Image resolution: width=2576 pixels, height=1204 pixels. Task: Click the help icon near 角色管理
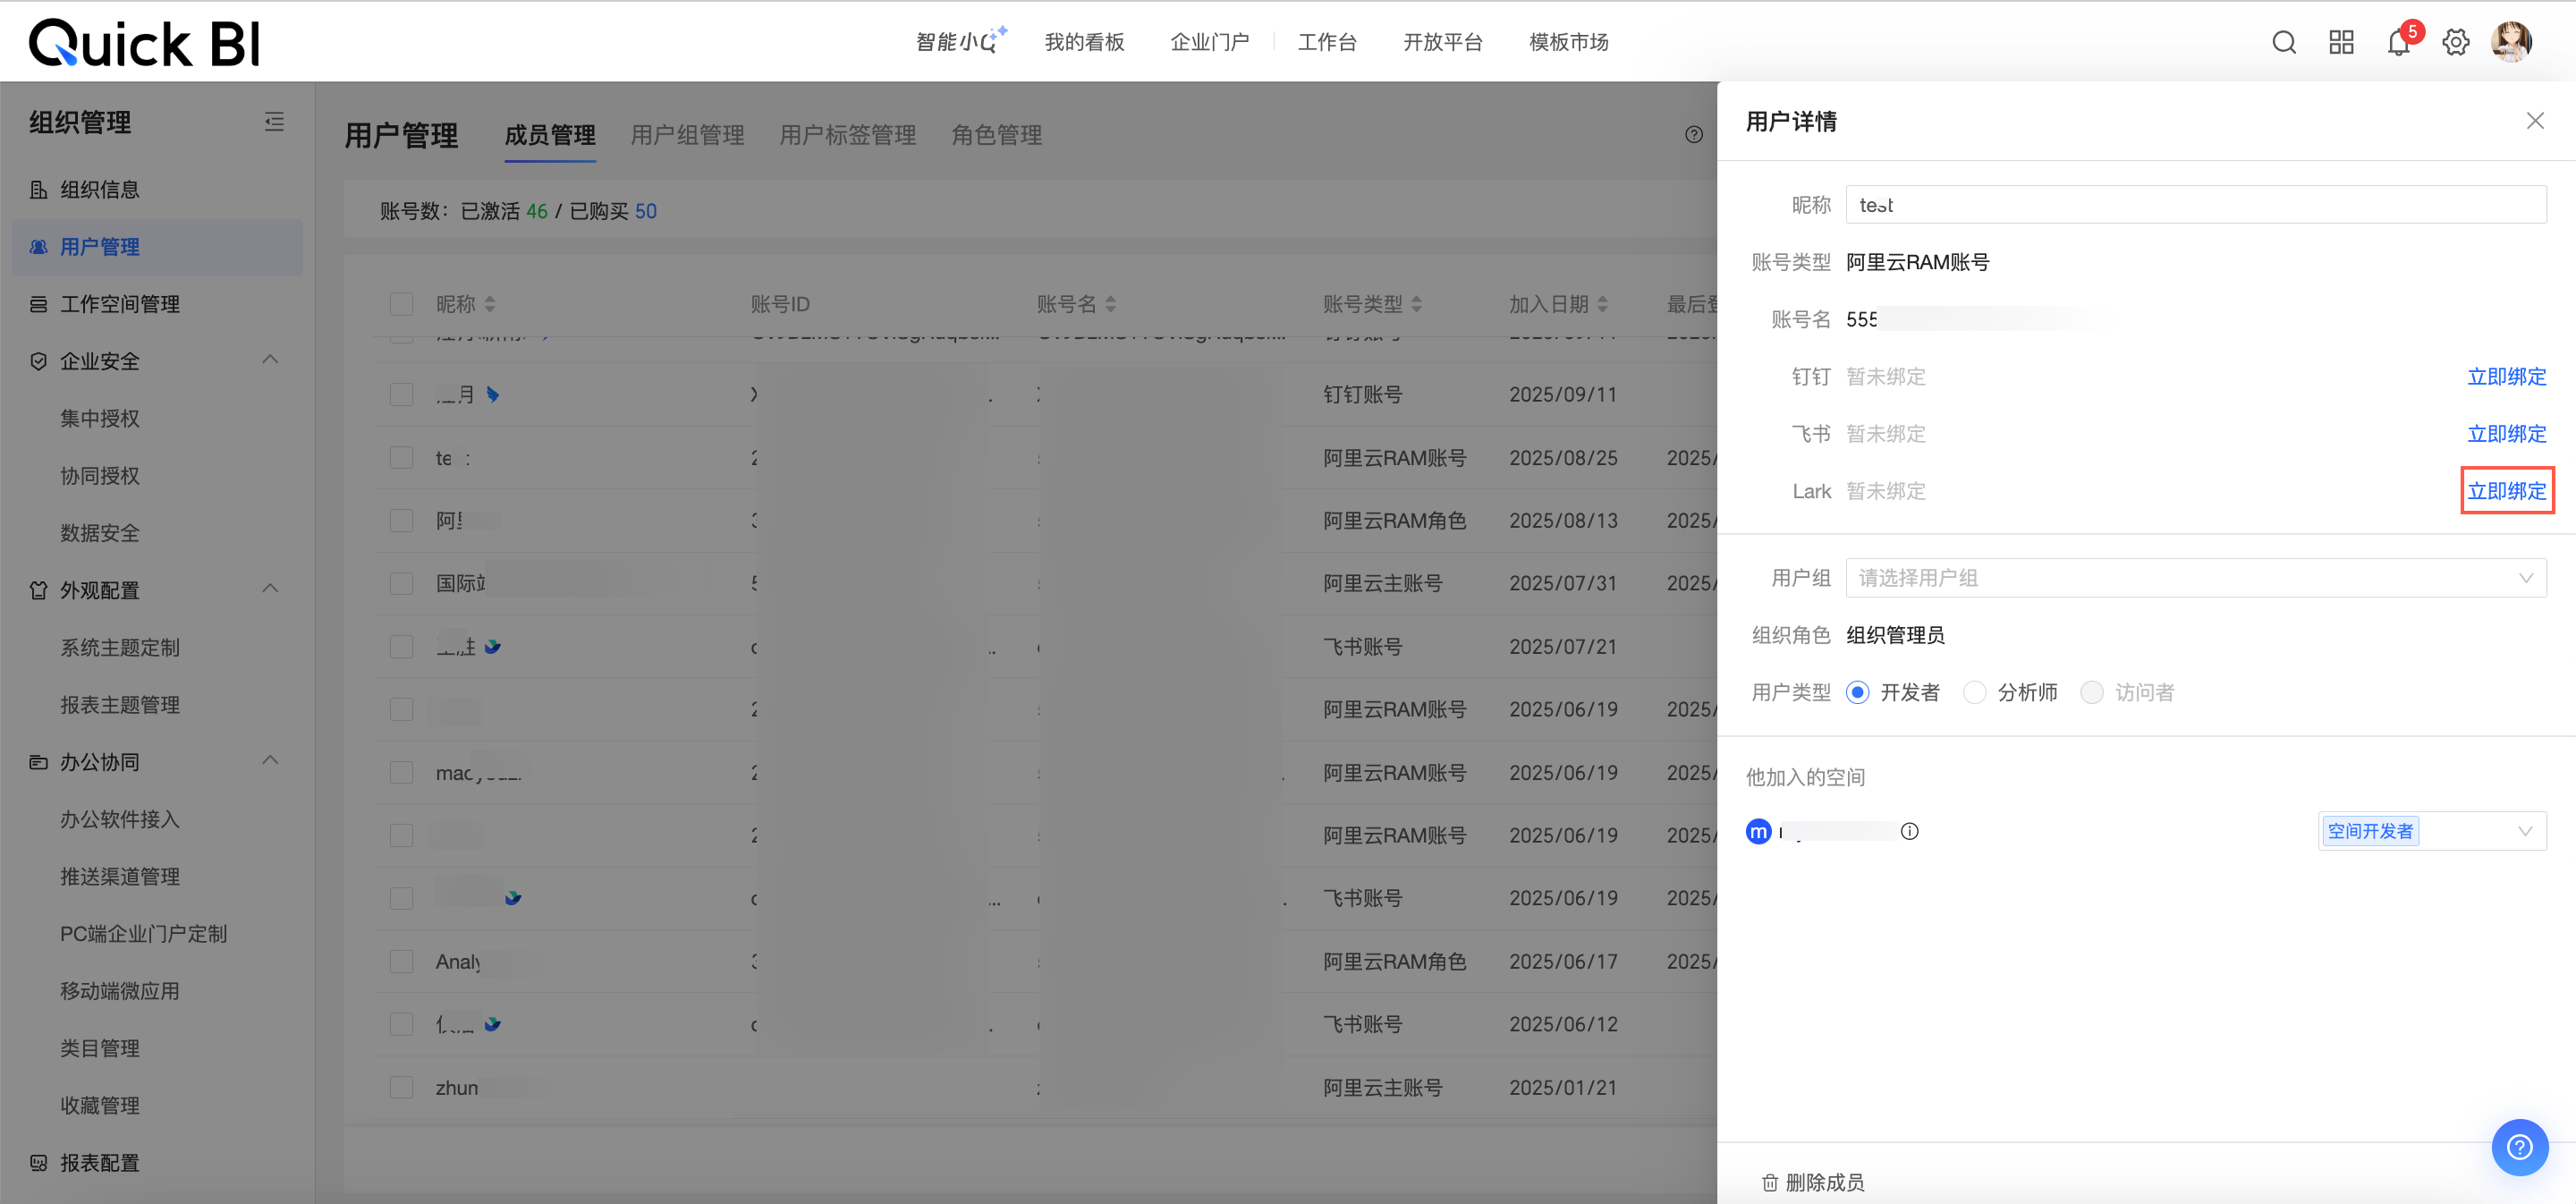tap(1693, 135)
